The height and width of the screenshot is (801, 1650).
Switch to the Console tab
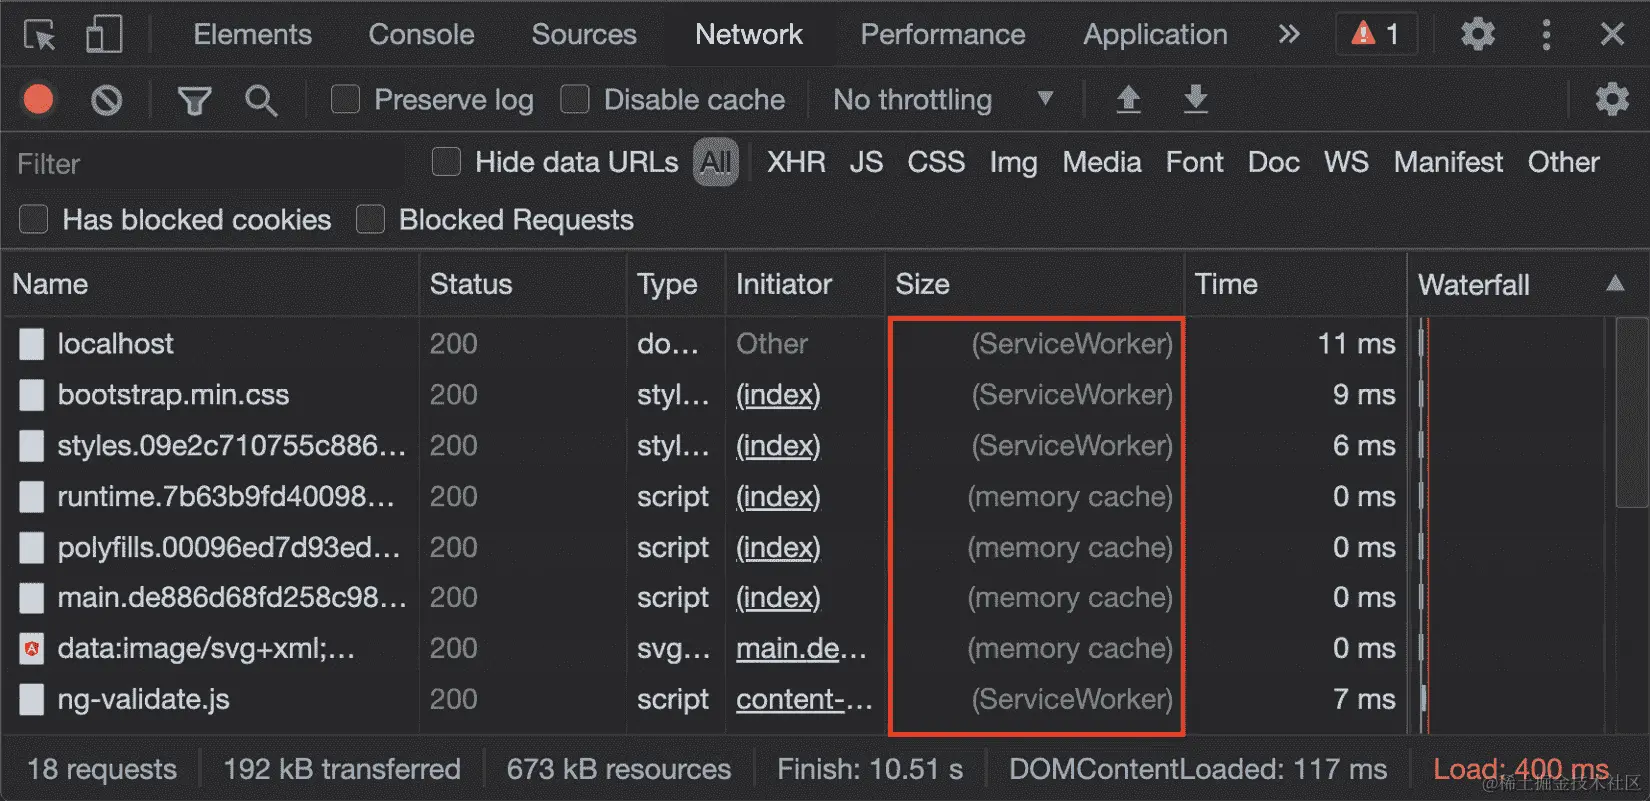coord(421,34)
